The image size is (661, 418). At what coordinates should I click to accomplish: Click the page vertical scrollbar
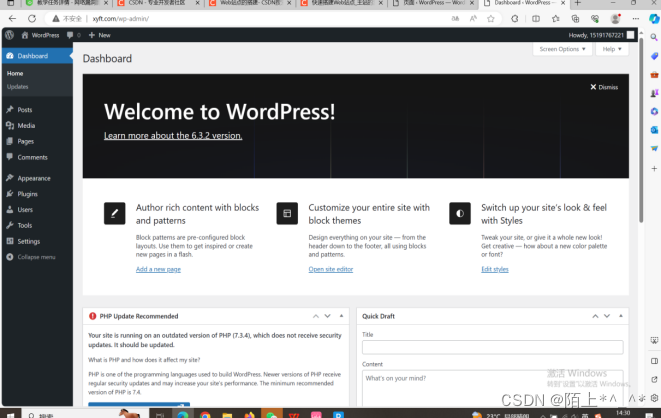641,131
